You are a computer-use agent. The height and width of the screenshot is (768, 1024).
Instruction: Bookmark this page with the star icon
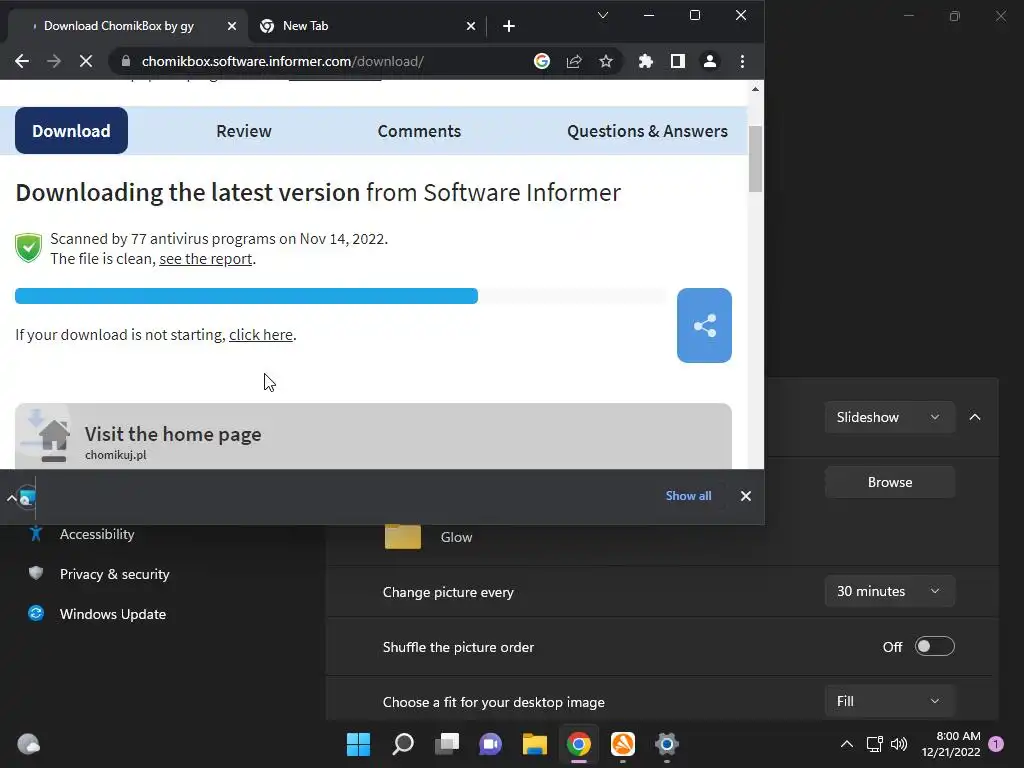(x=606, y=61)
